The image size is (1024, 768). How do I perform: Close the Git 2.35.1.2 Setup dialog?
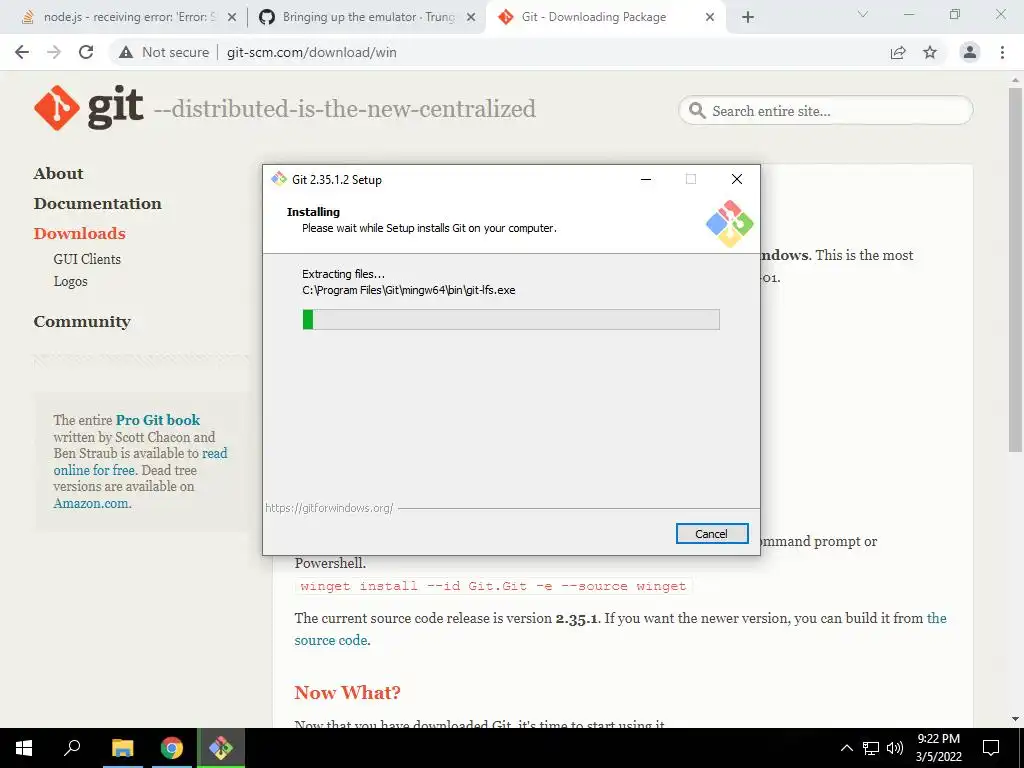pos(737,179)
